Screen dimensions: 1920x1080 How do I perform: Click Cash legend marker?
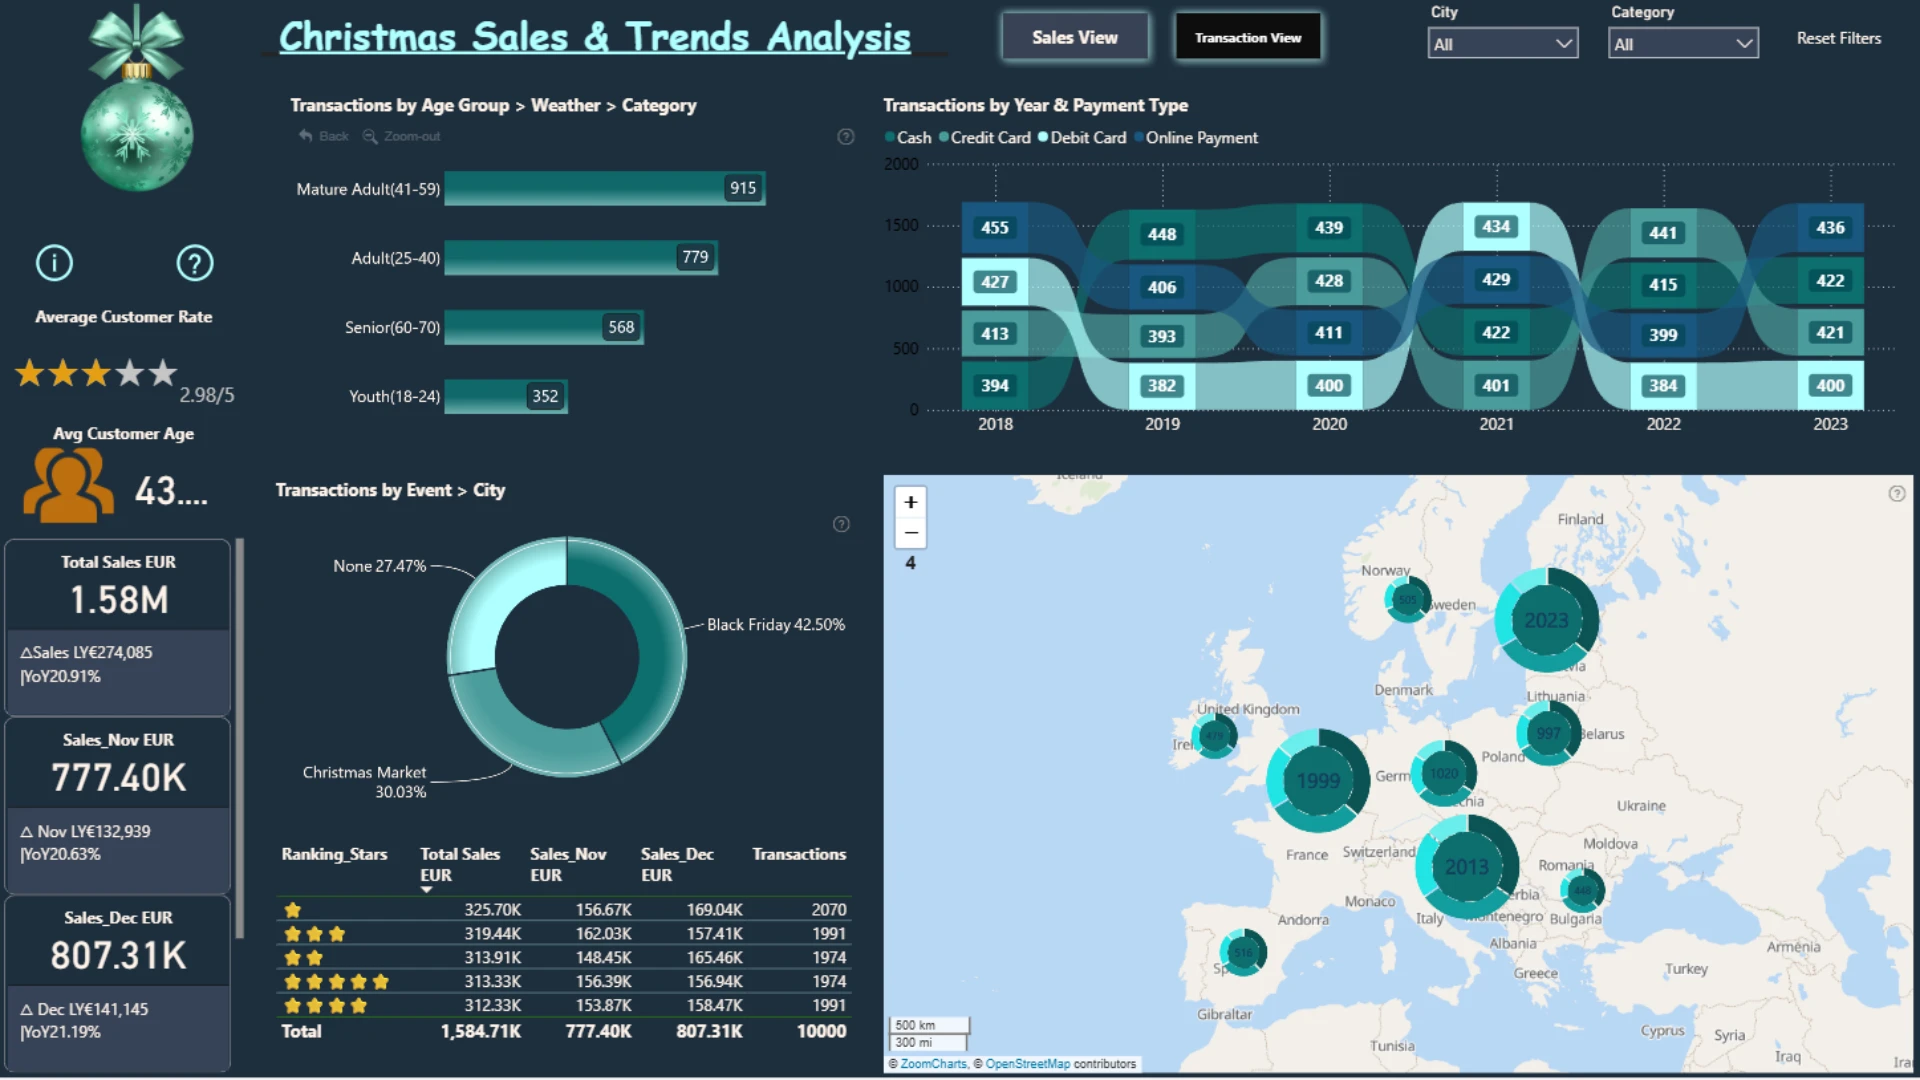point(890,138)
